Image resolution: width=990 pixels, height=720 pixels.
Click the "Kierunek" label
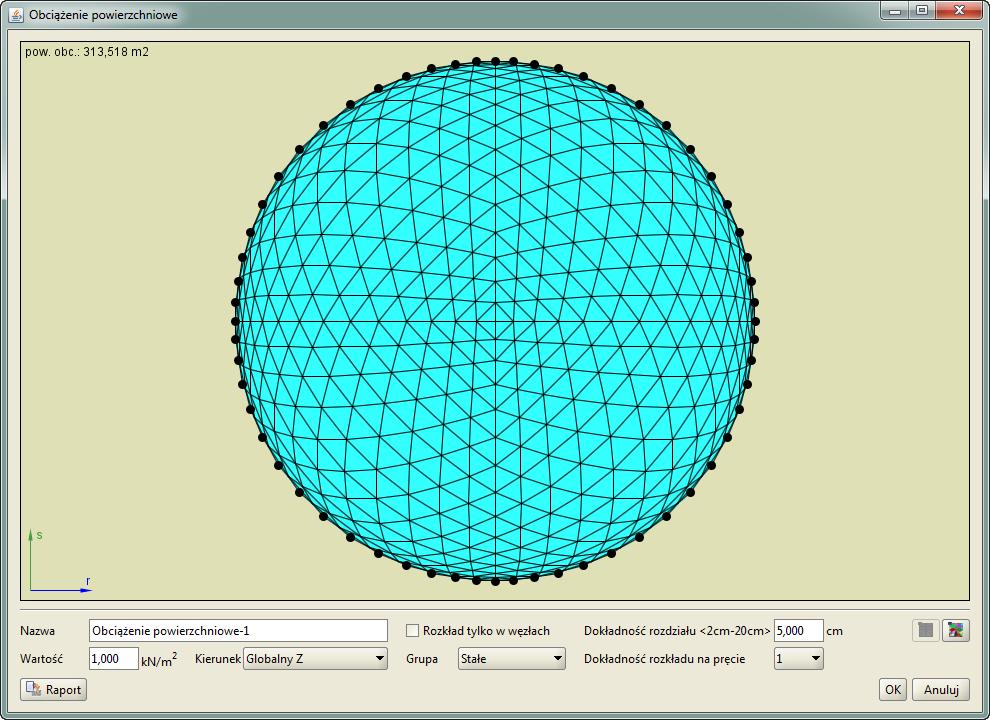(x=218, y=659)
